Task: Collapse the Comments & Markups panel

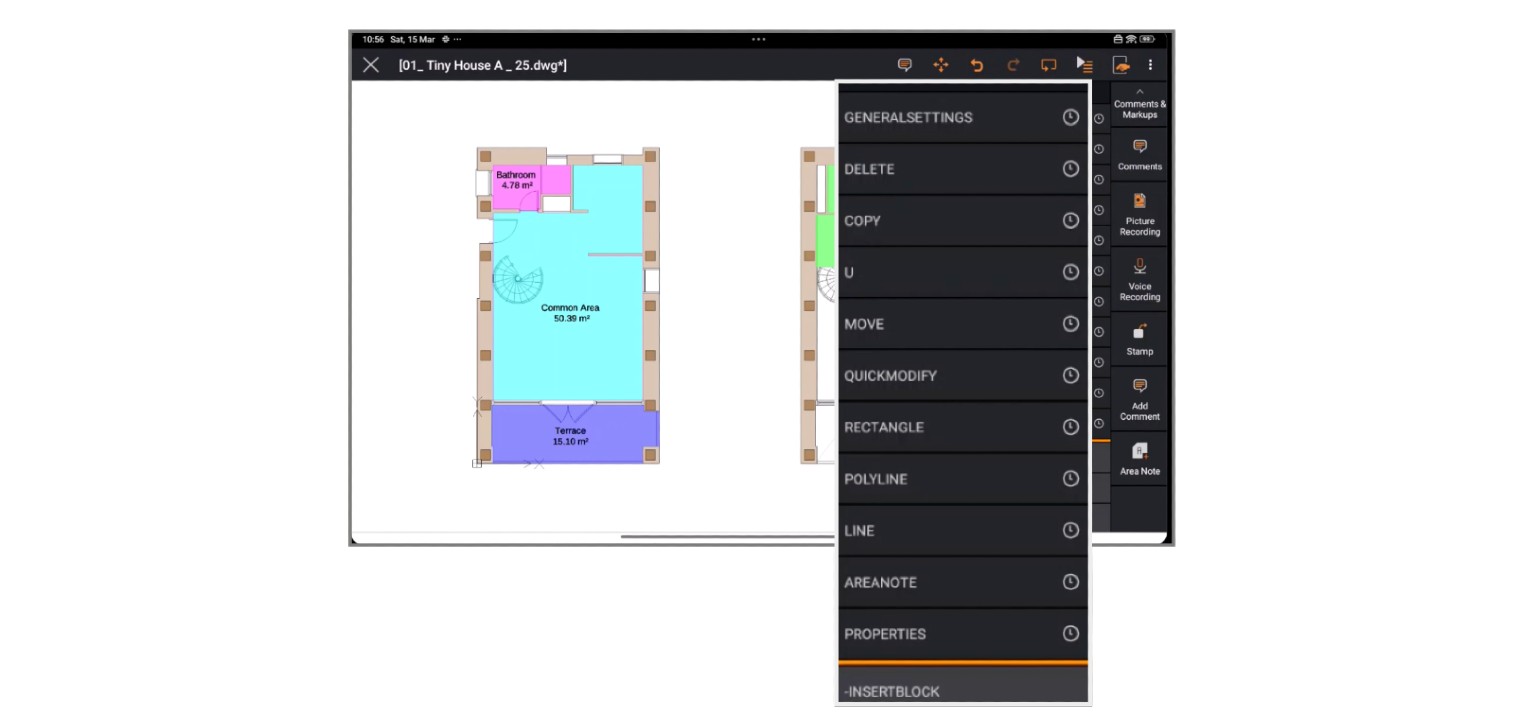Action: (x=1140, y=92)
